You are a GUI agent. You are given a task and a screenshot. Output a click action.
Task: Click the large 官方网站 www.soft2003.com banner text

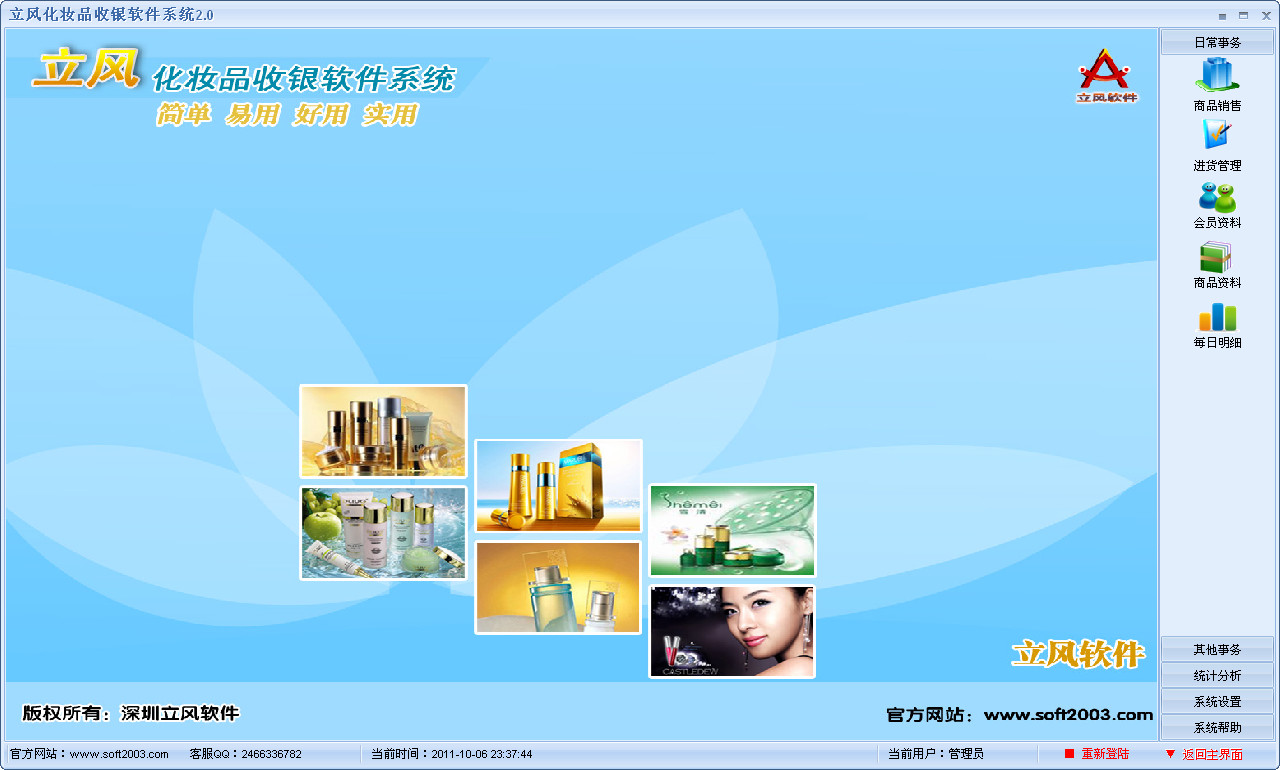tap(1019, 715)
